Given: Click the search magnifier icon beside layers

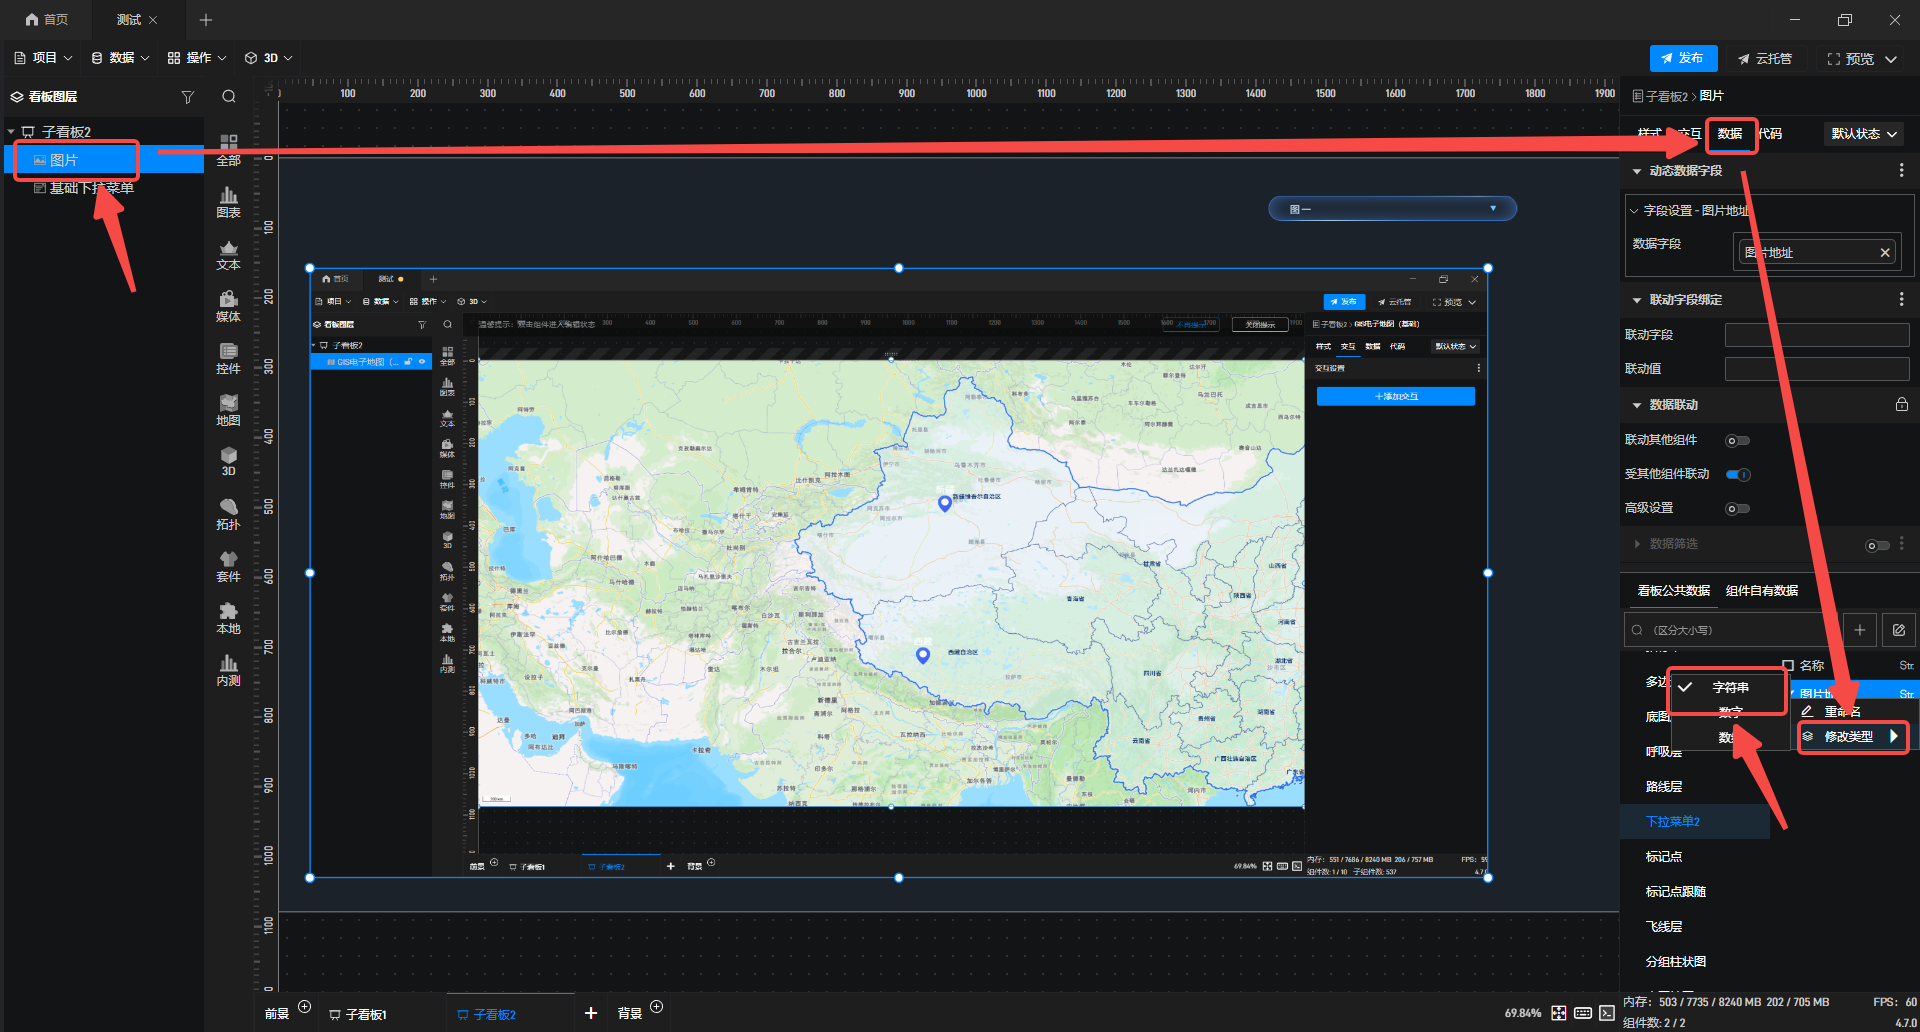Looking at the screenshot, I should click(x=229, y=97).
